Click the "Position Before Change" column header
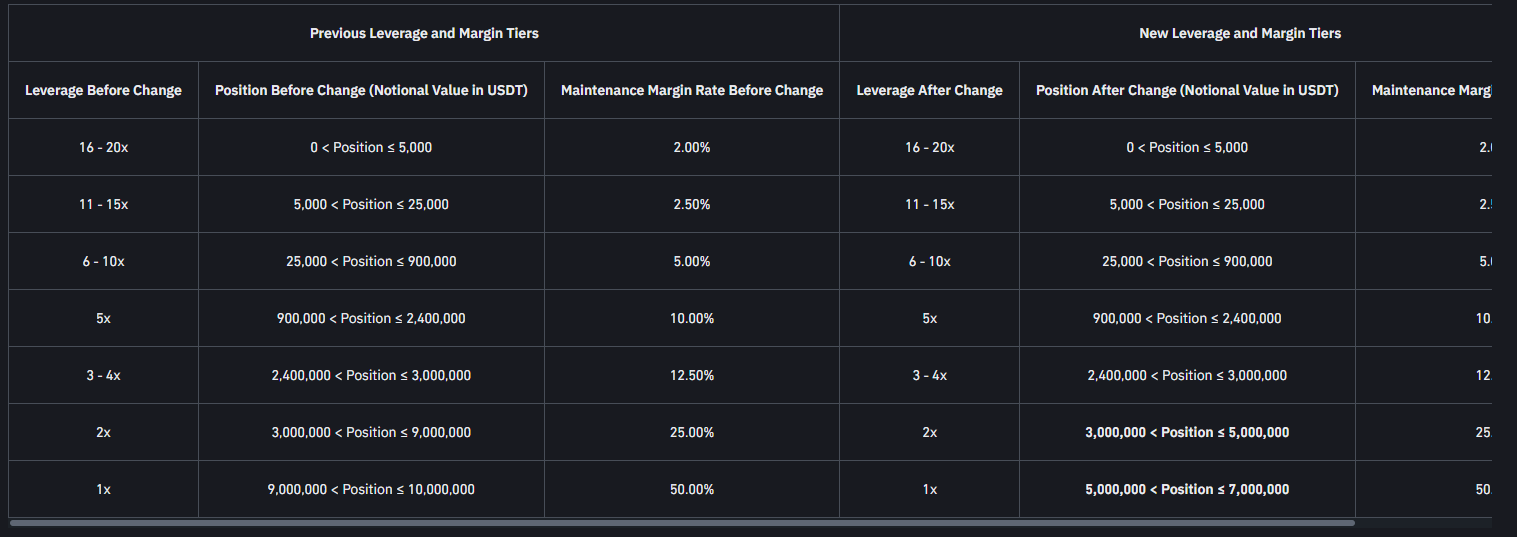Image resolution: width=1517 pixels, height=537 pixels. coord(371,90)
